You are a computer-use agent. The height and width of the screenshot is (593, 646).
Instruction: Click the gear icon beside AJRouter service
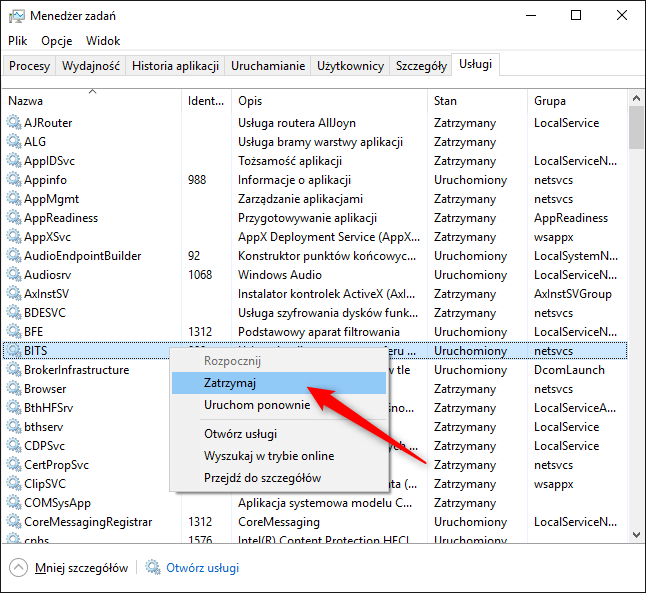(14, 123)
